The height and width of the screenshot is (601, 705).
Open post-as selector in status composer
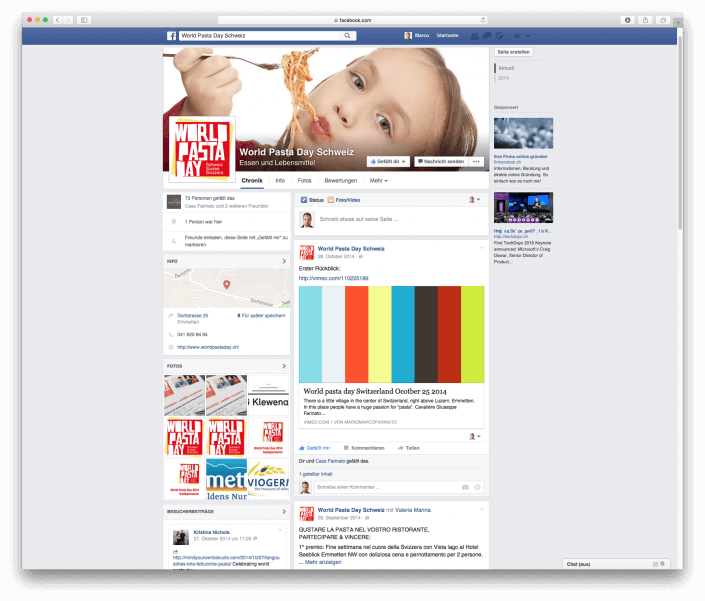click(475, 200)
